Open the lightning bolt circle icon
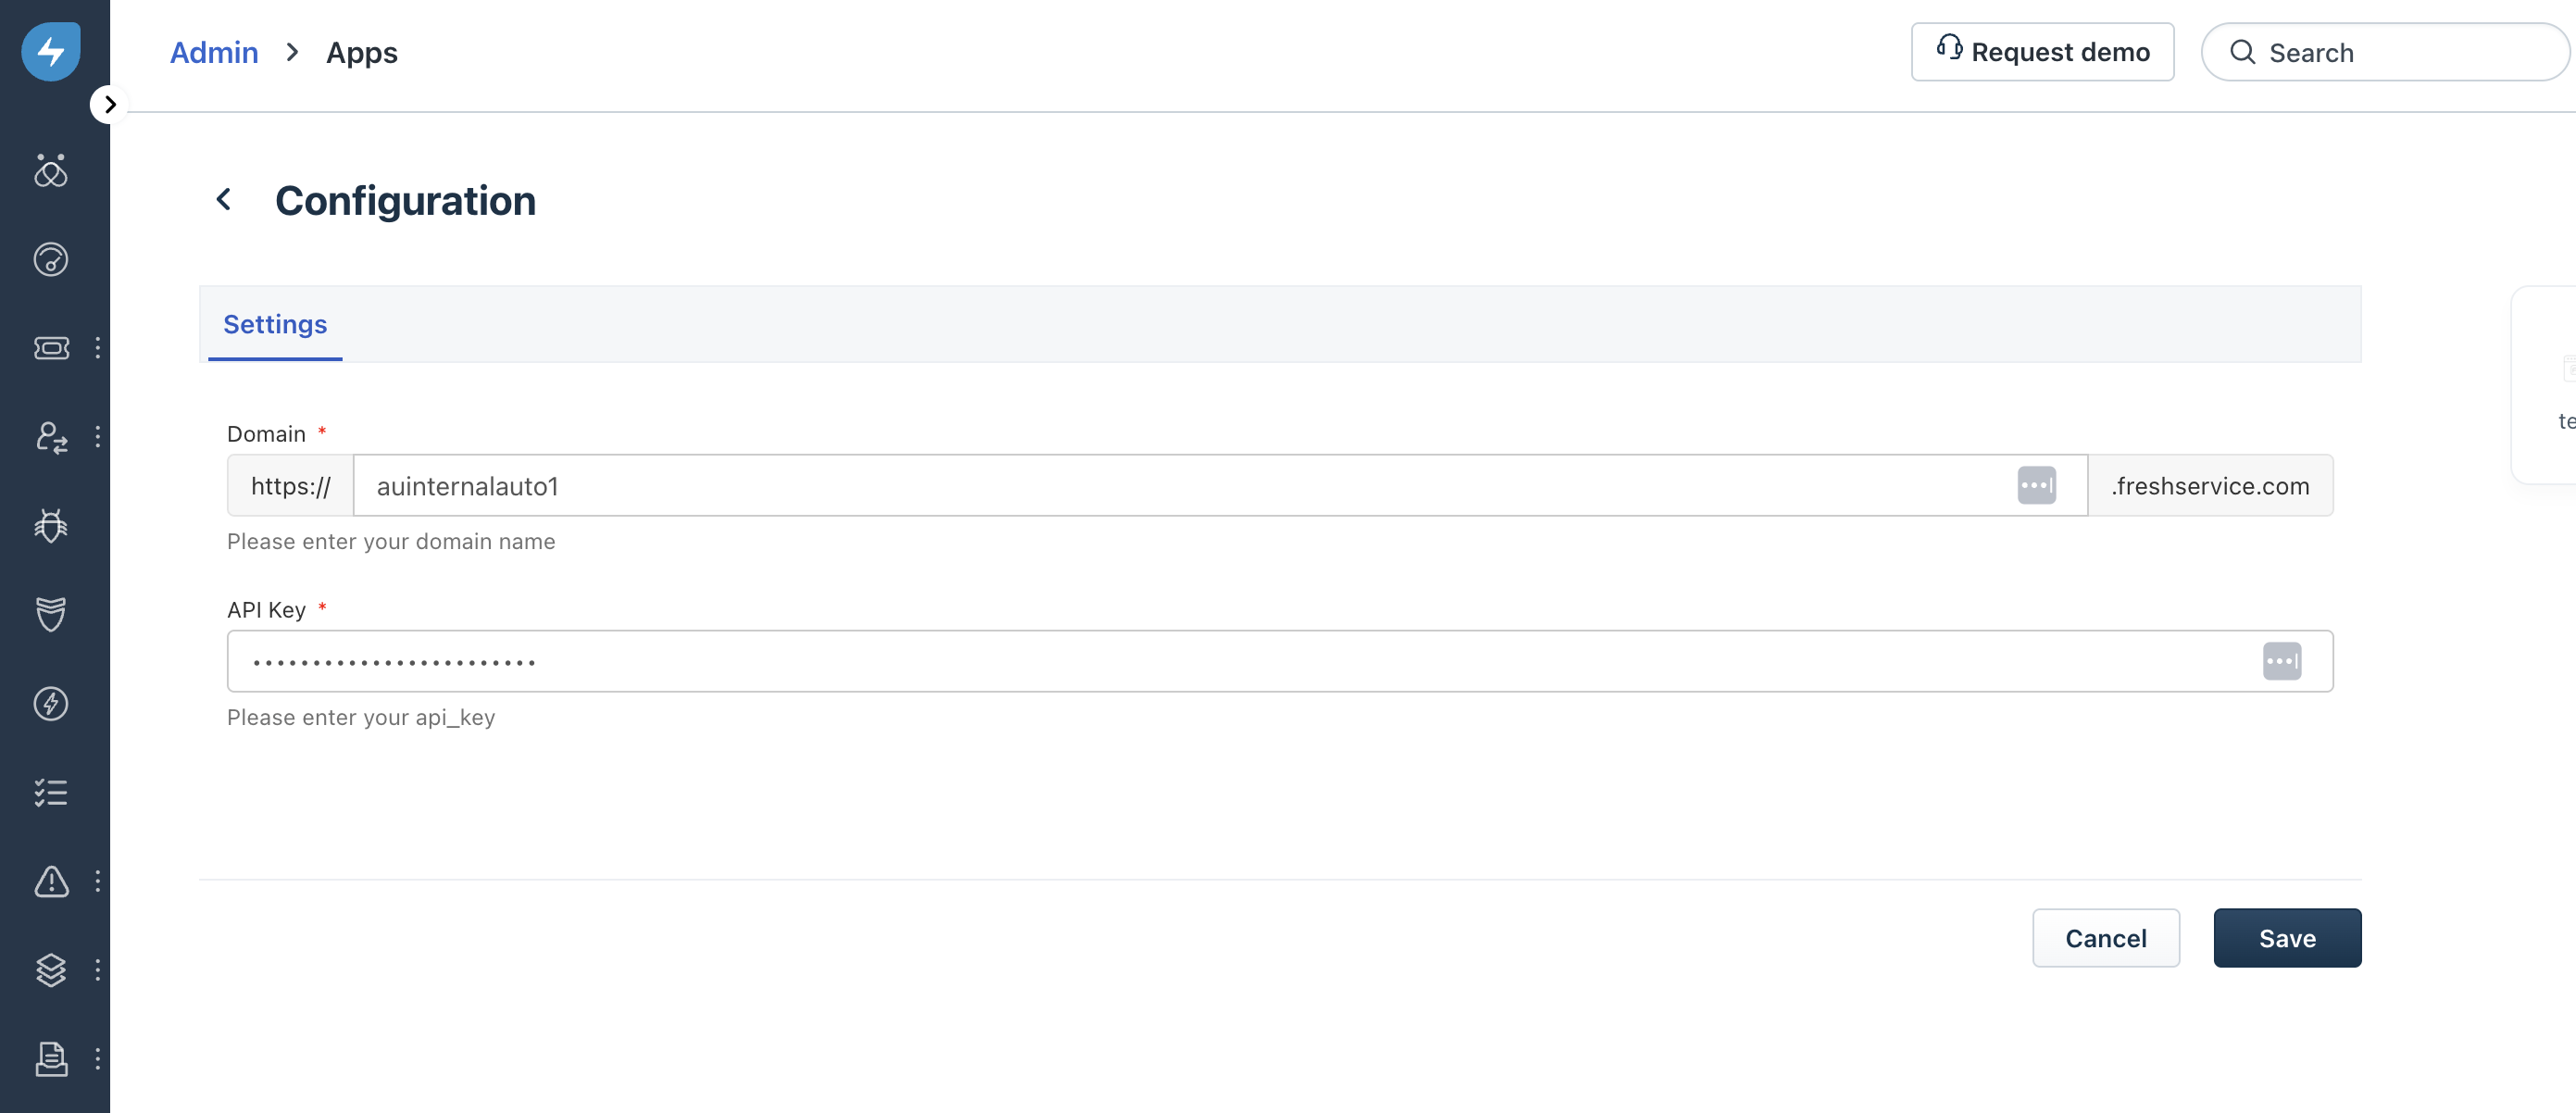Screen dimensions: 2576x1113 pos(51,703)
